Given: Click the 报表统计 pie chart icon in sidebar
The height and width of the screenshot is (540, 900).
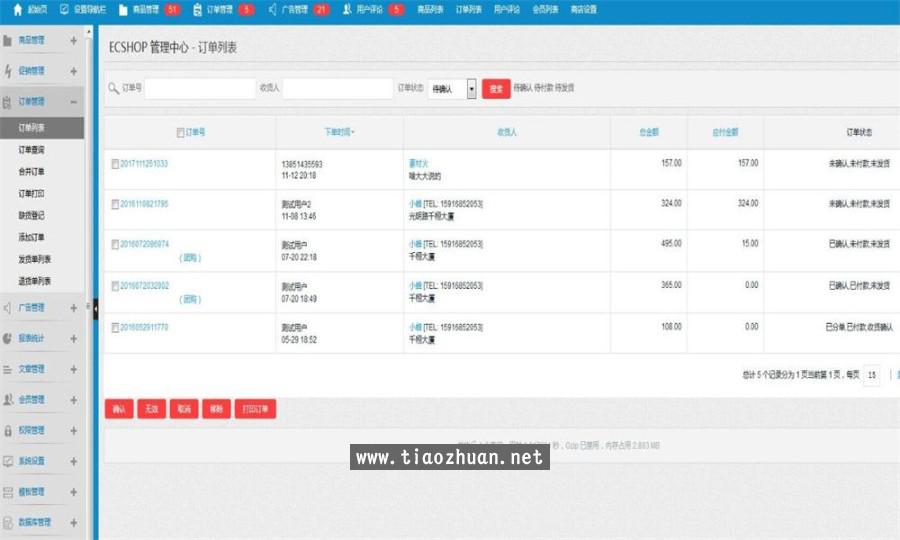Looking at the screenshot, I should pos(8,339).
